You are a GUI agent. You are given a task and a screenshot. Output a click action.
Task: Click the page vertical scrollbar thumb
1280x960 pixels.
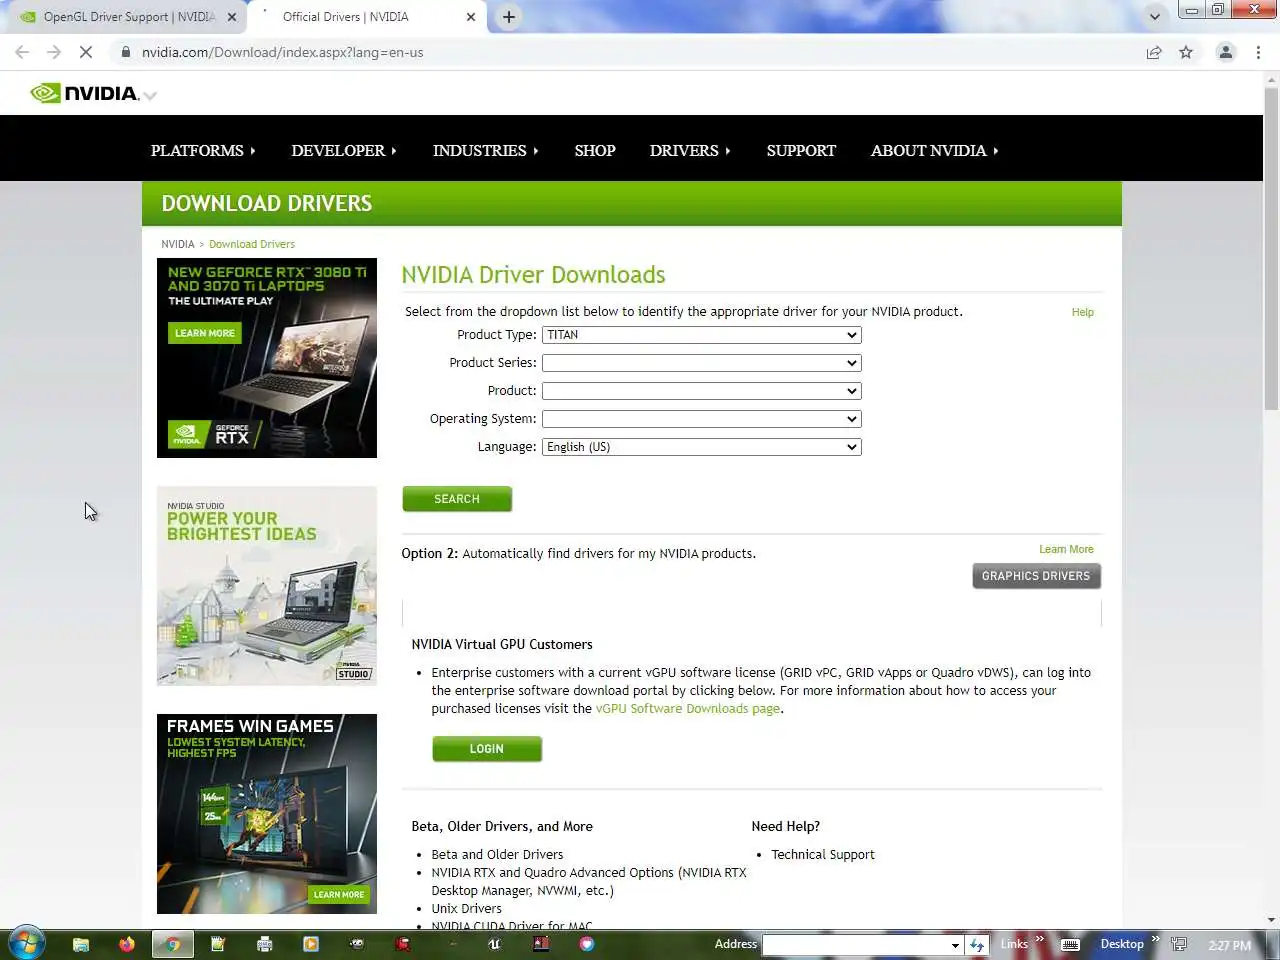coord(1271,248)
